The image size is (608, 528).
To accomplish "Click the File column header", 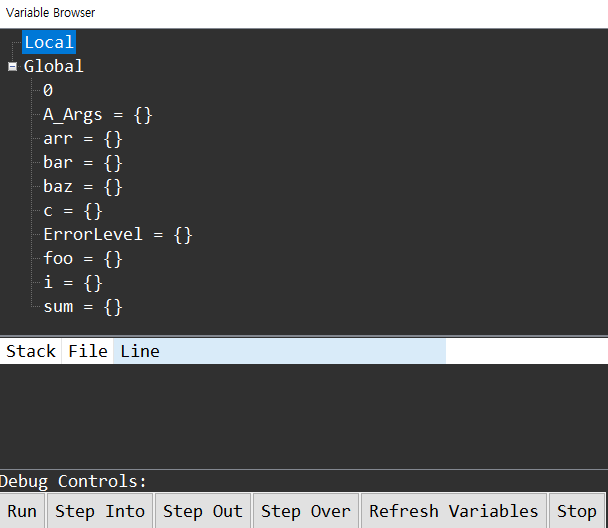I will 88,351.
